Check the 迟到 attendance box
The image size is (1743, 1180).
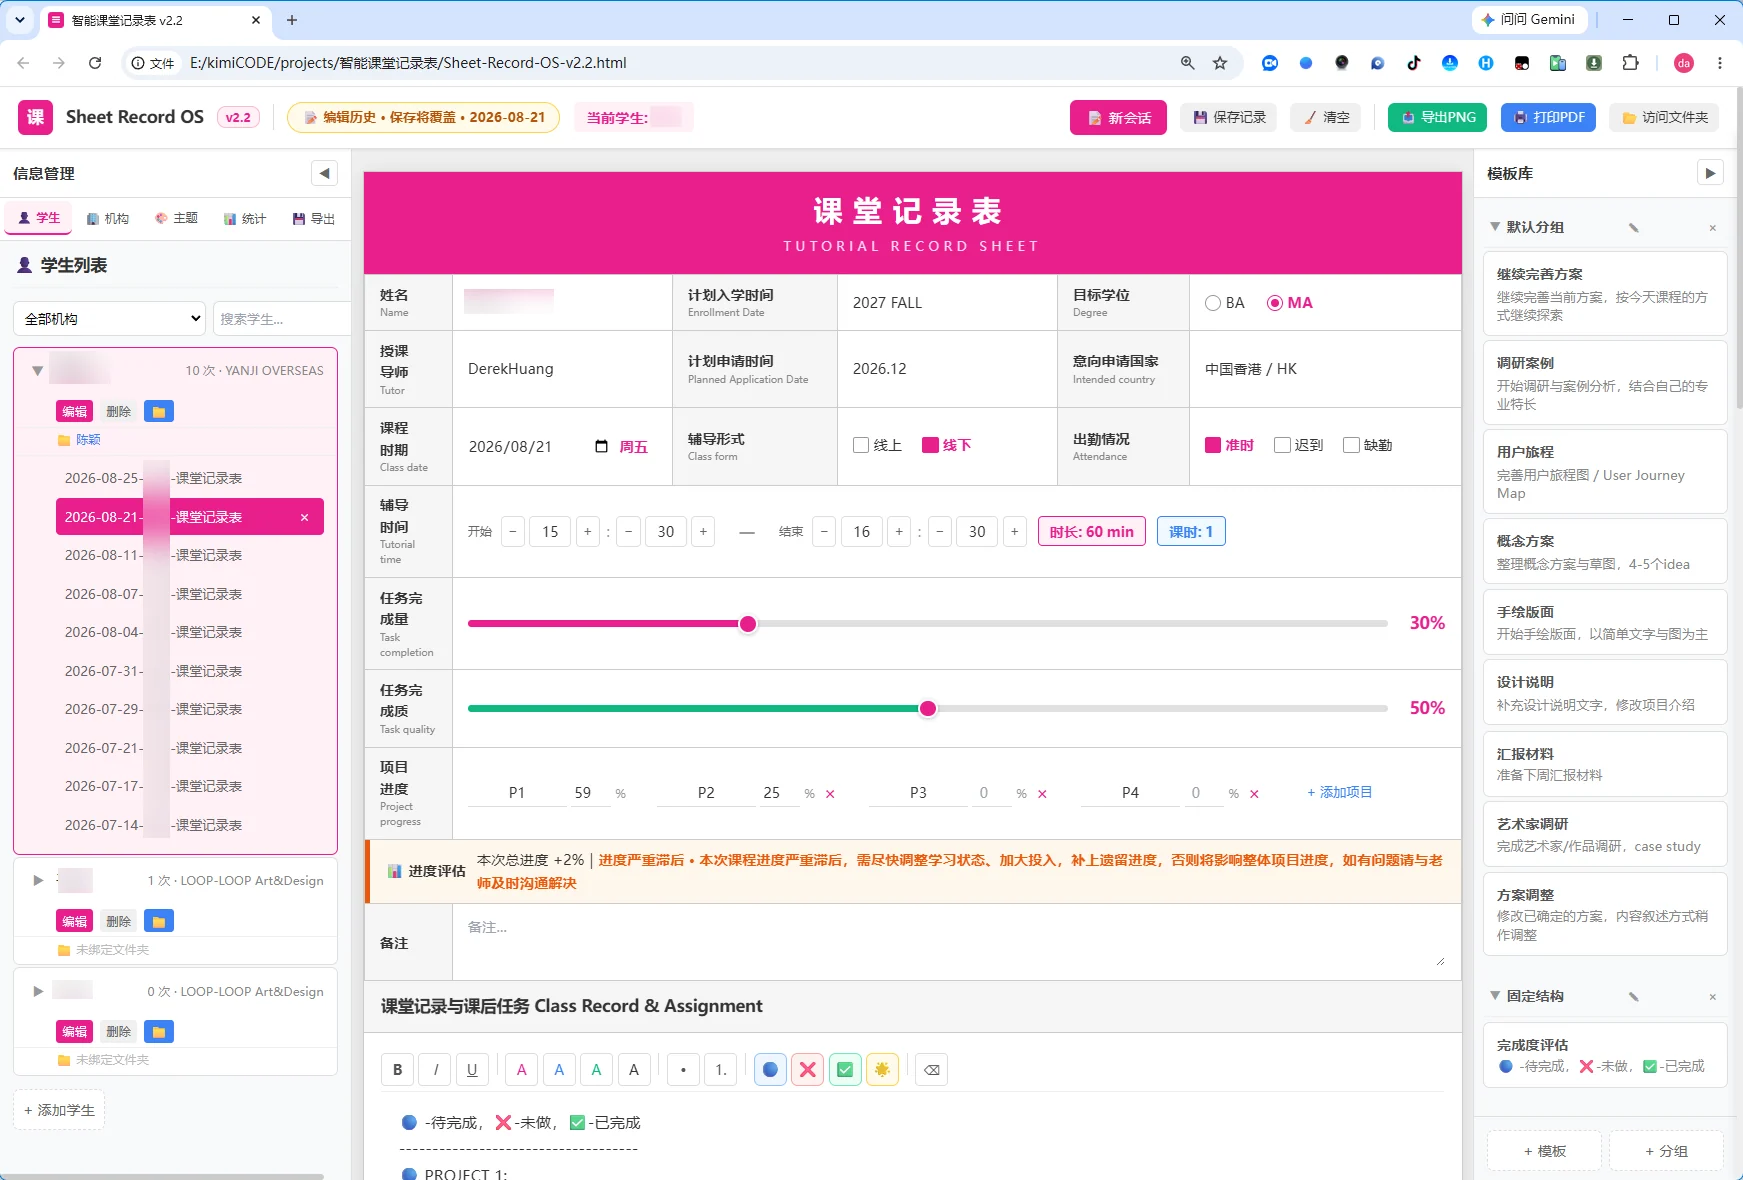[x=1282, y=445]
